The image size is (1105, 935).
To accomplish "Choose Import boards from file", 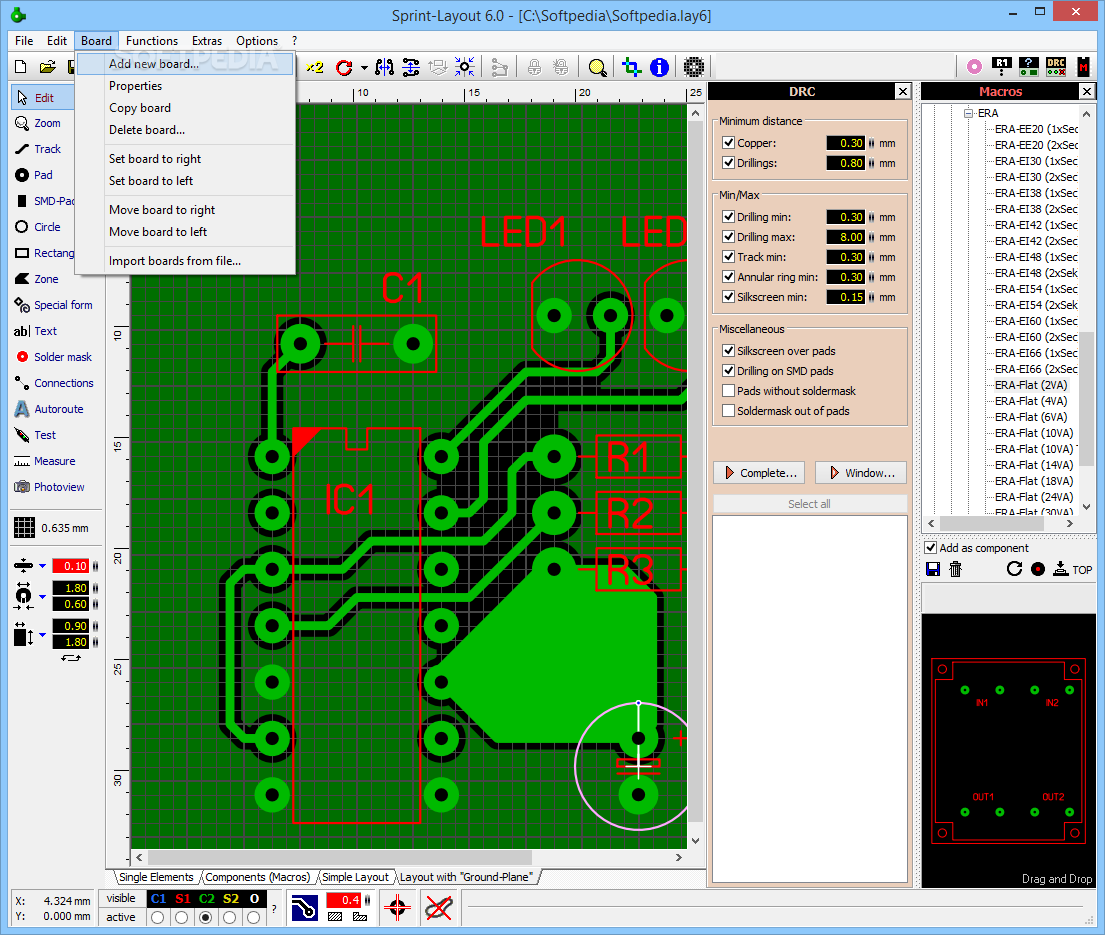I will click(x=185, y=261).
